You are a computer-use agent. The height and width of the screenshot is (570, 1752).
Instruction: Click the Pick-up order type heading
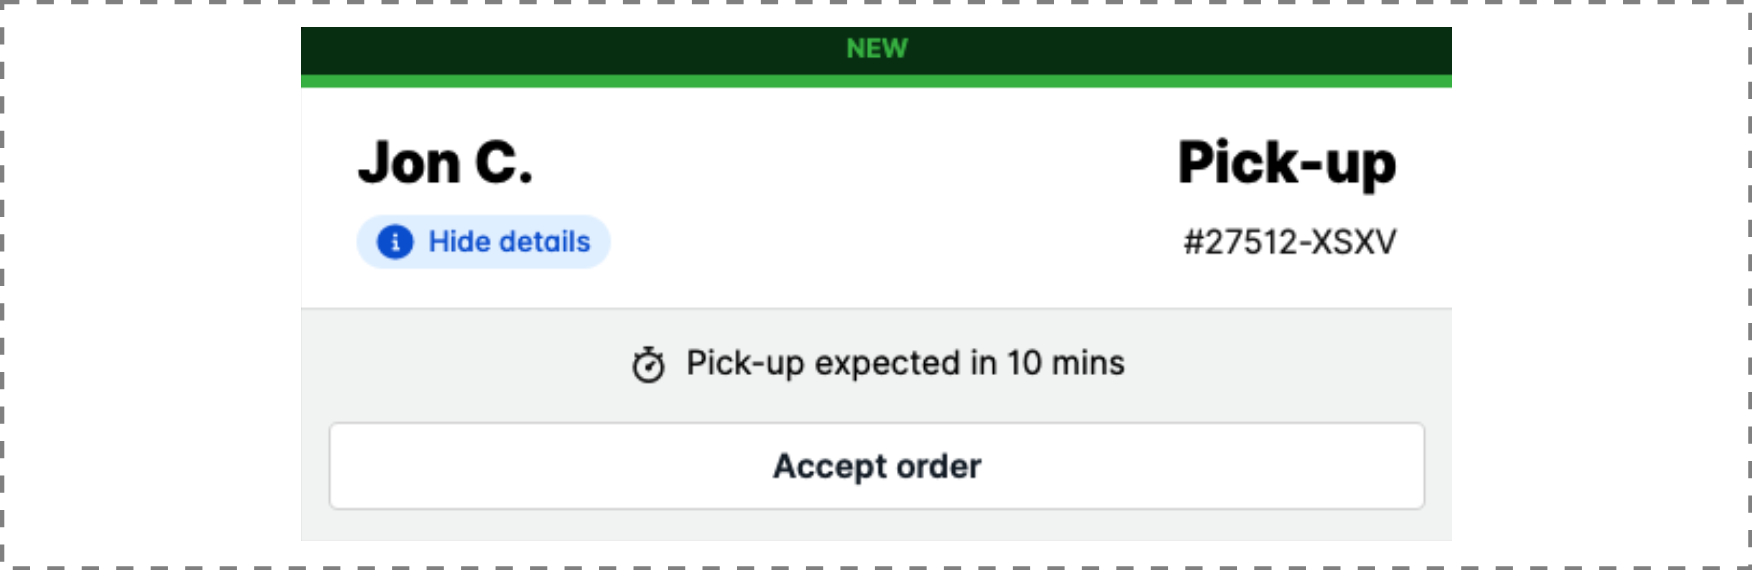1287,165
